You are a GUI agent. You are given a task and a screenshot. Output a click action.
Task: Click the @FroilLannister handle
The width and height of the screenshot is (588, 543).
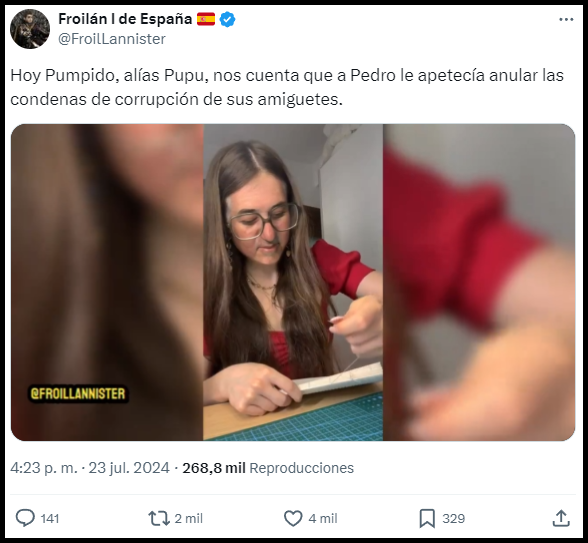pos(112,39)
